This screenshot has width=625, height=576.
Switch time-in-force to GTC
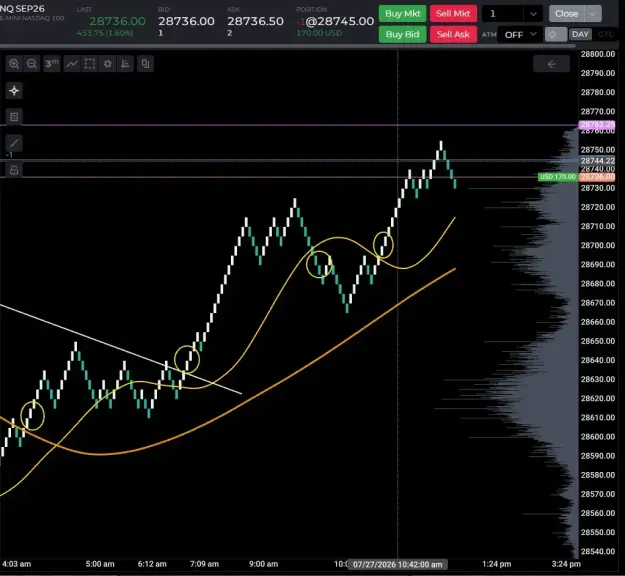(x=605, y=34)
